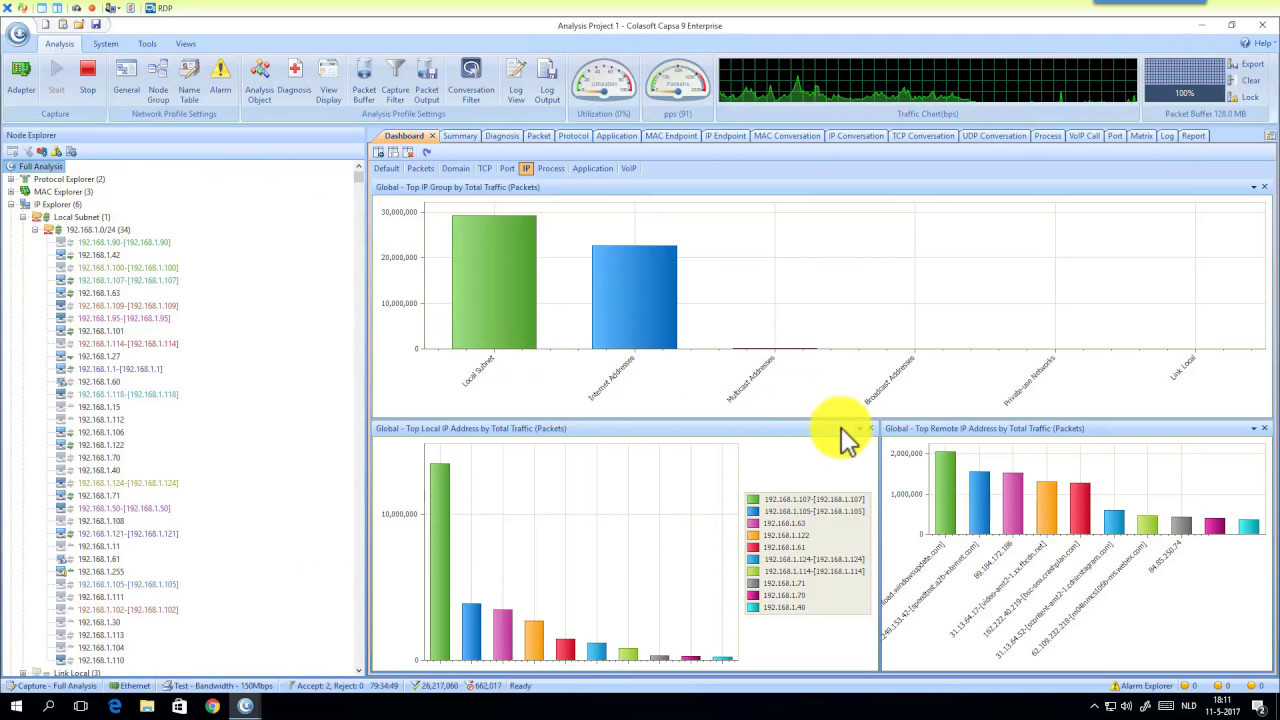1280x720 pixels.
Task: Open the Protocol tab
Action: [574, 136]
